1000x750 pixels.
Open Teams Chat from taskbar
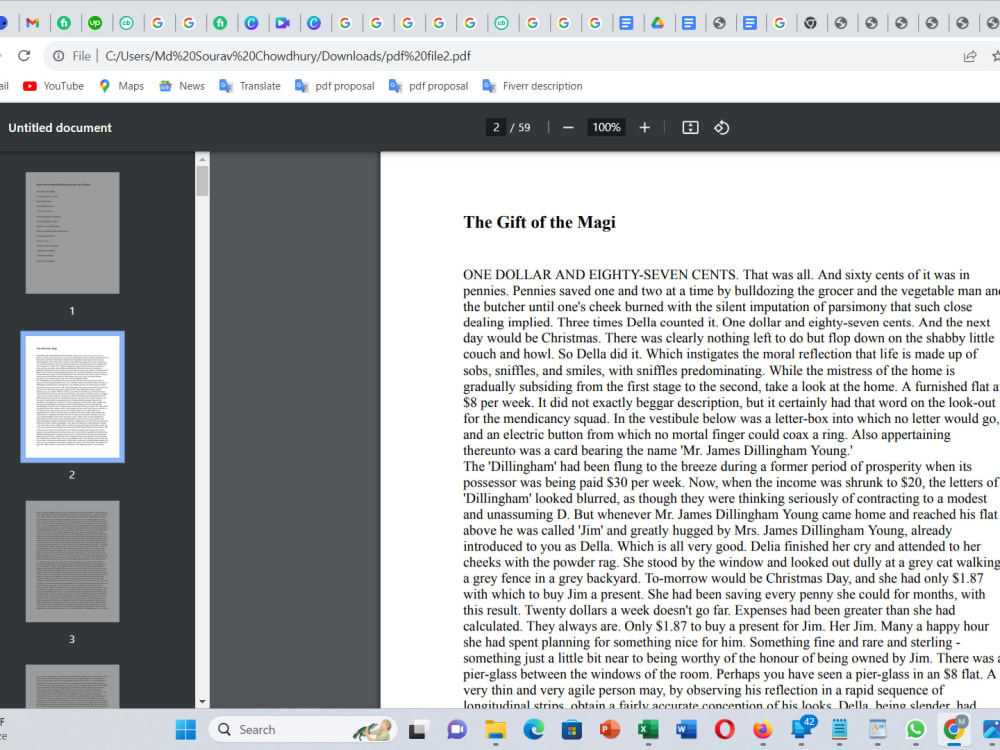pyautogui.click(x=457, y=730)
